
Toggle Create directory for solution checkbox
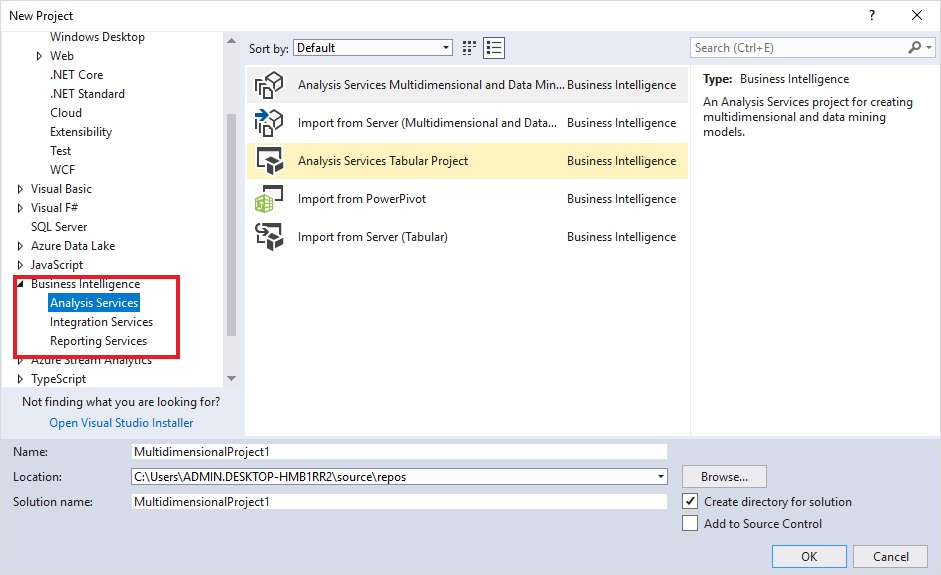[690, 501]
